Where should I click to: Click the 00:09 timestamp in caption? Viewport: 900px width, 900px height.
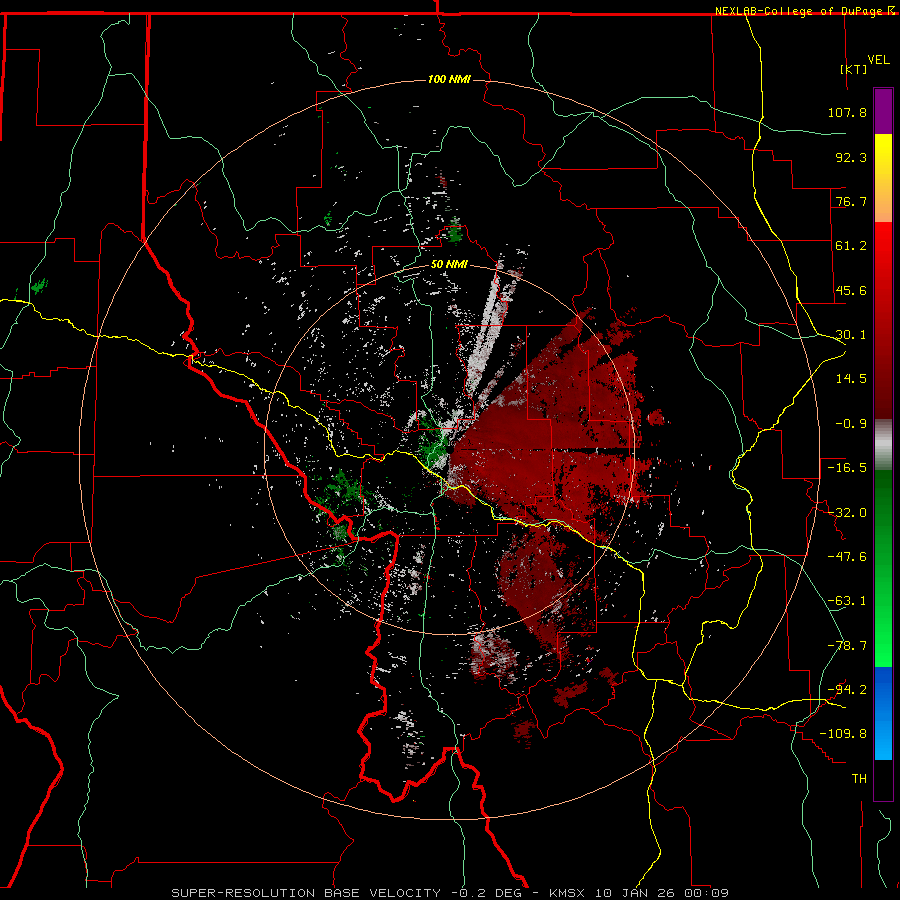[x=708, y=893]
